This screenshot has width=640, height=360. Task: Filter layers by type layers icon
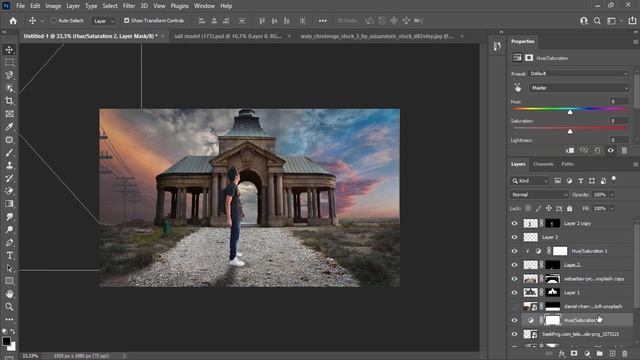coord(580,181)
